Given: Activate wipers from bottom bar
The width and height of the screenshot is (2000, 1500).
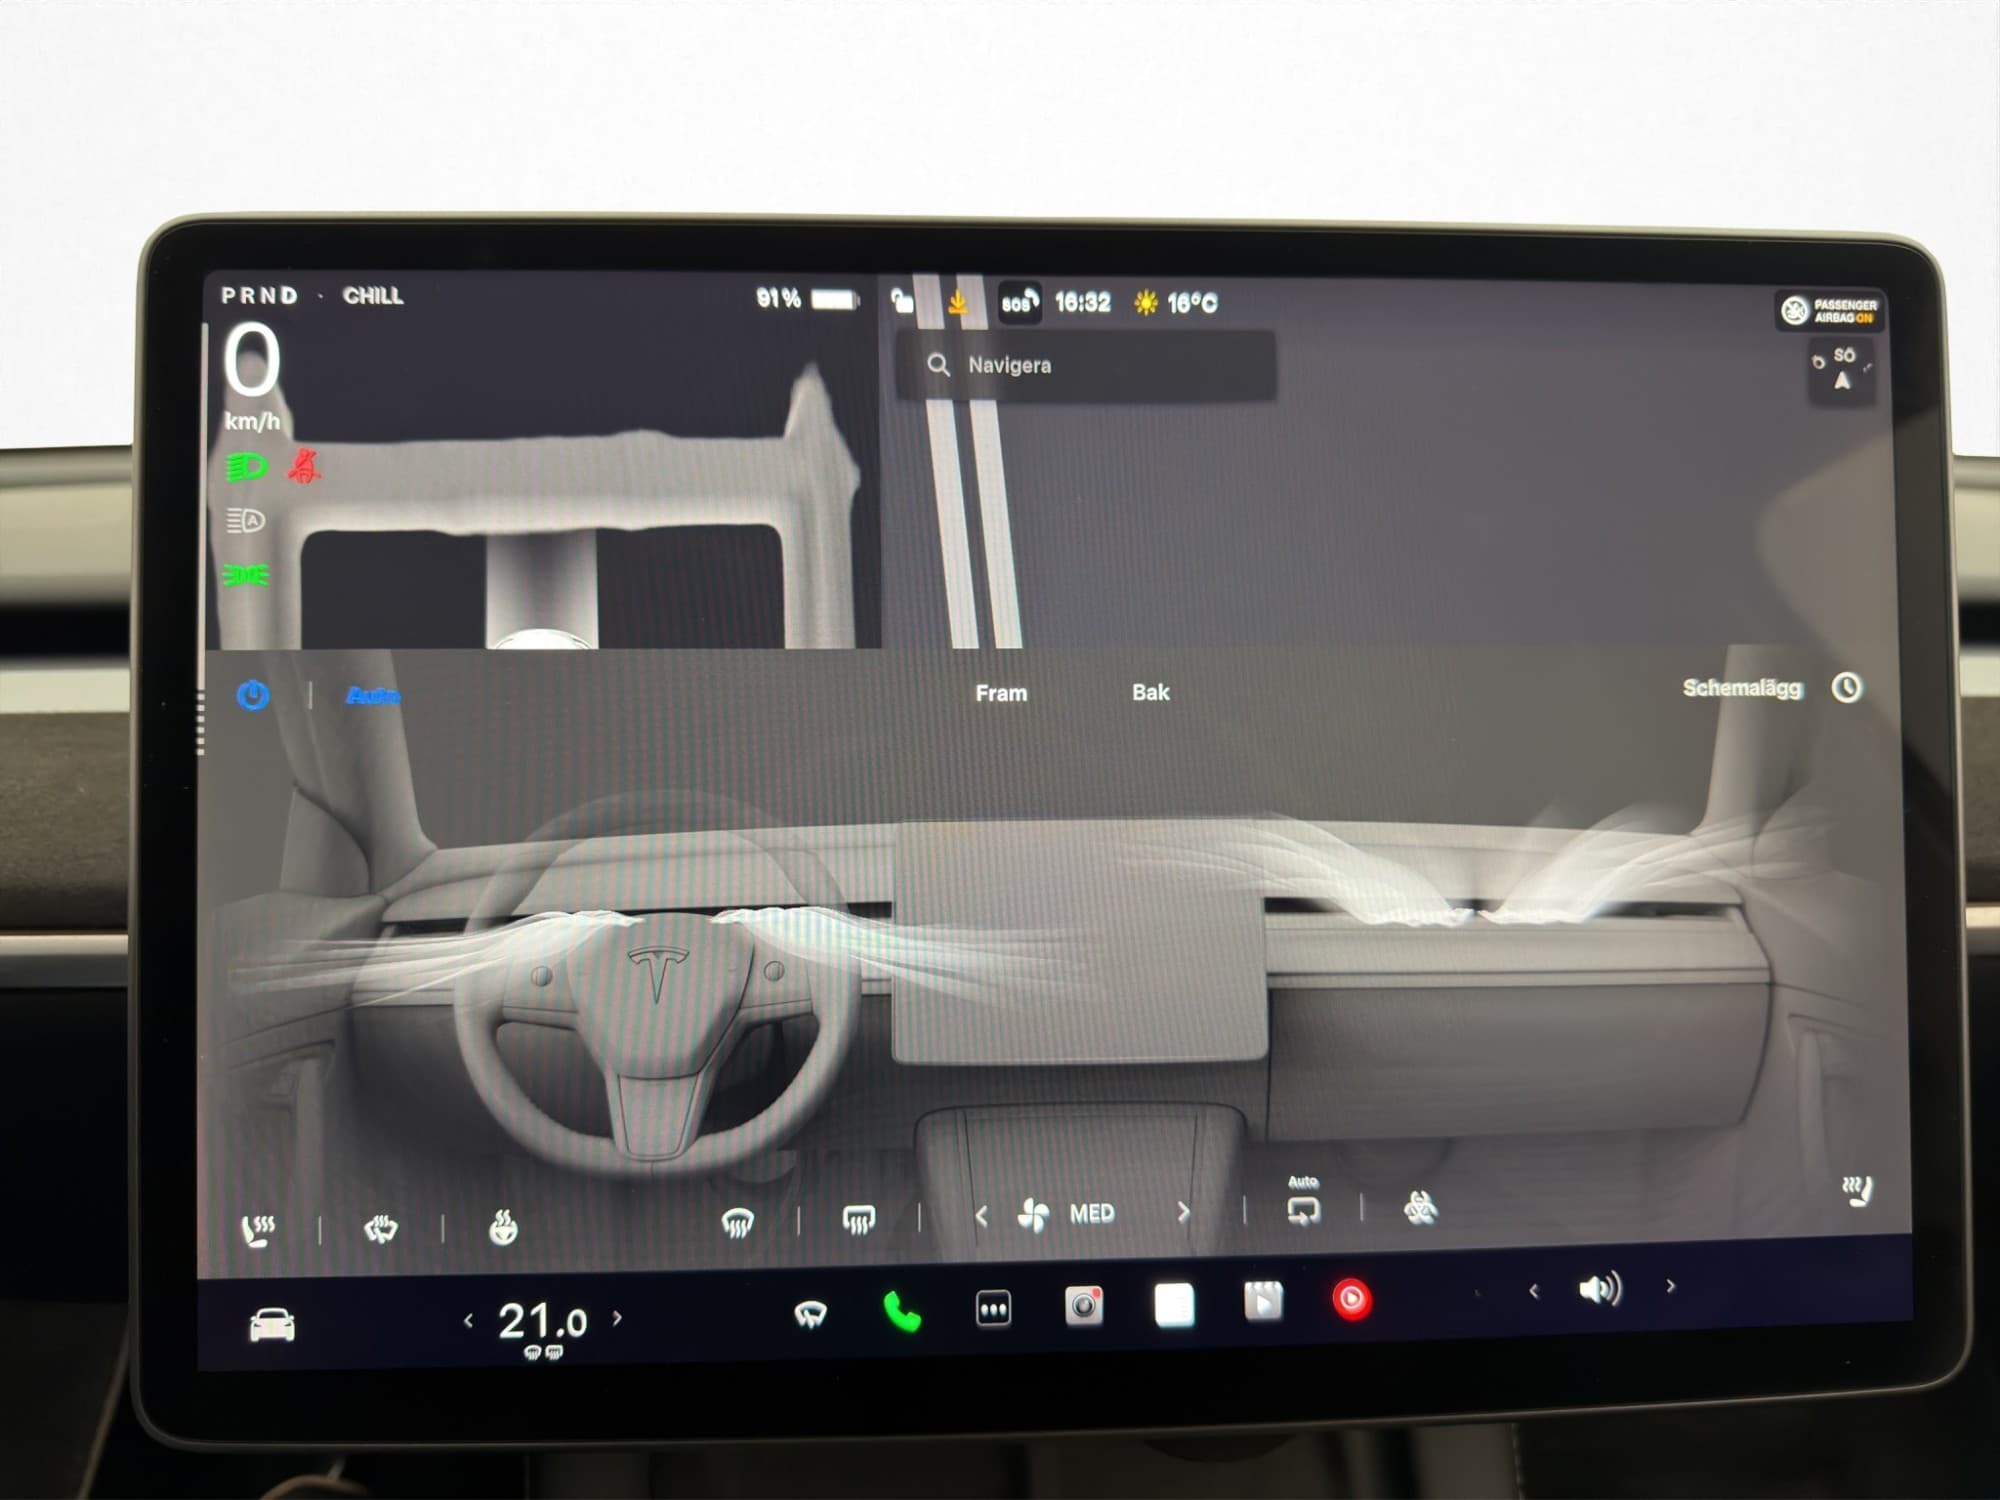Looking at the screenshot, I should tap(810, 1313).
